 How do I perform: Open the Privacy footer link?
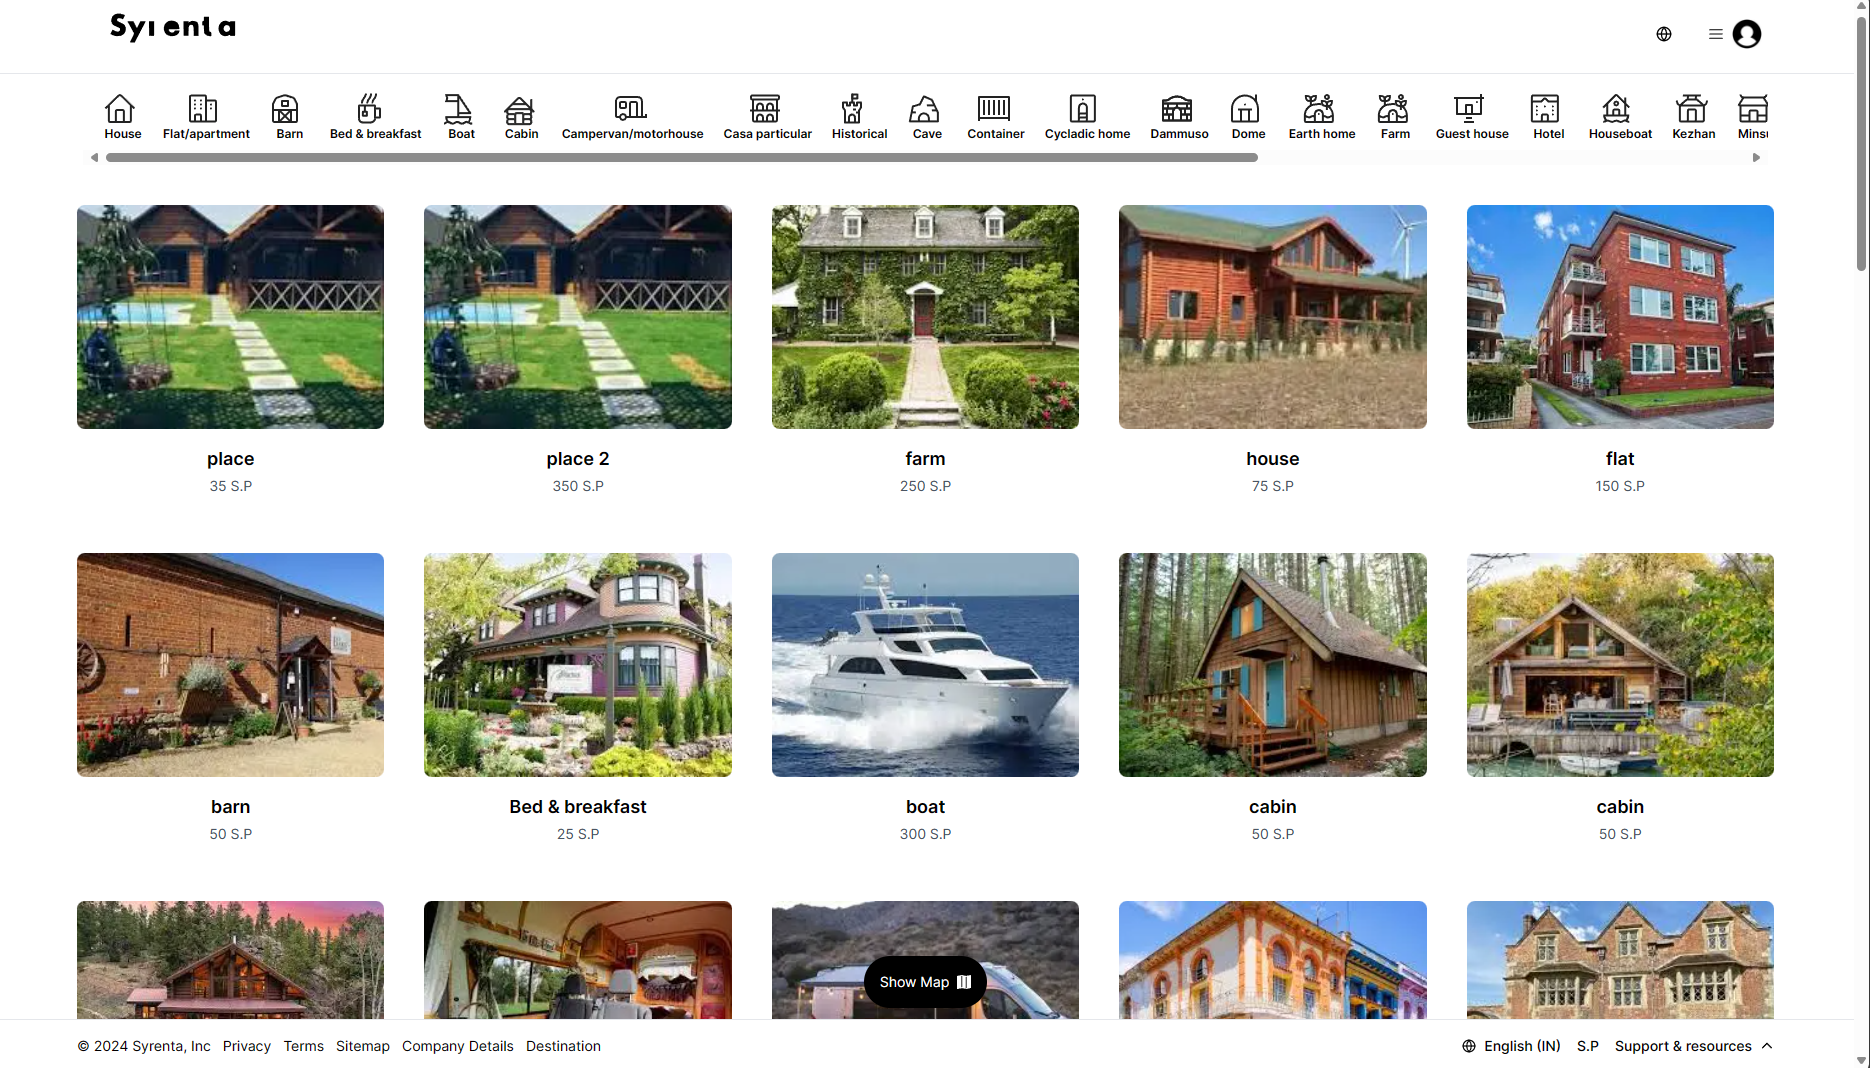[x=246, y=1046]
